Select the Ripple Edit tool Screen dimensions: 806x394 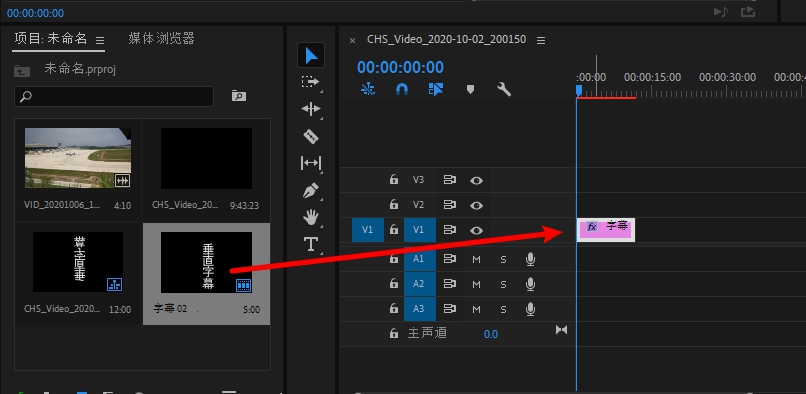click(311, 109)
